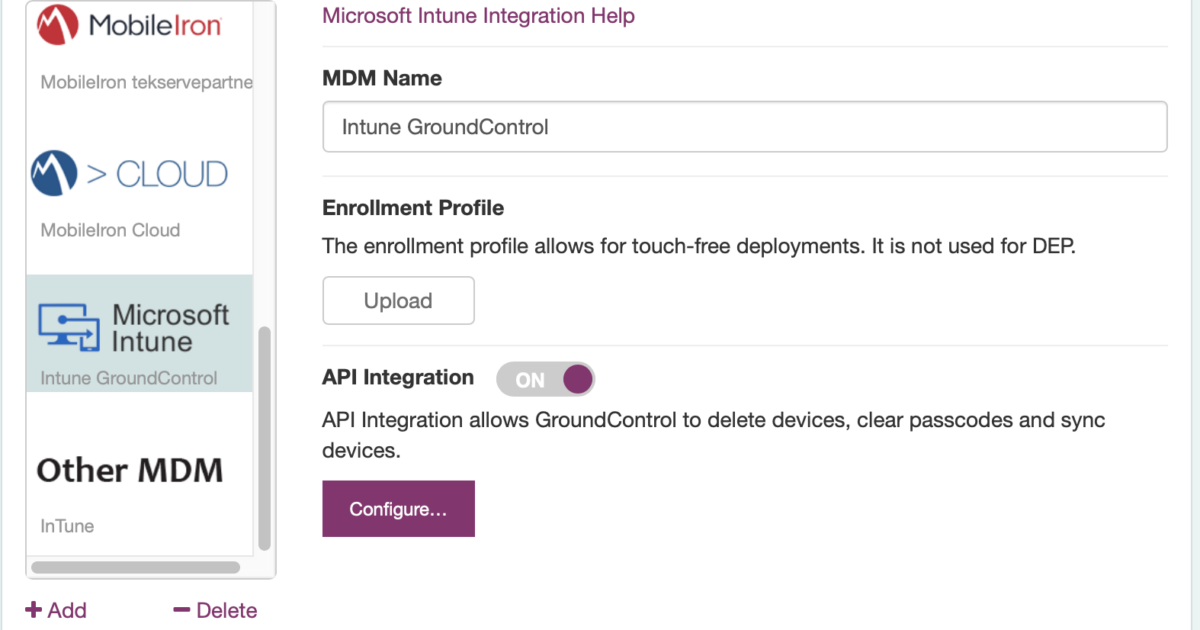Open Microsoft Intune Integration Help

click(478, 16)
